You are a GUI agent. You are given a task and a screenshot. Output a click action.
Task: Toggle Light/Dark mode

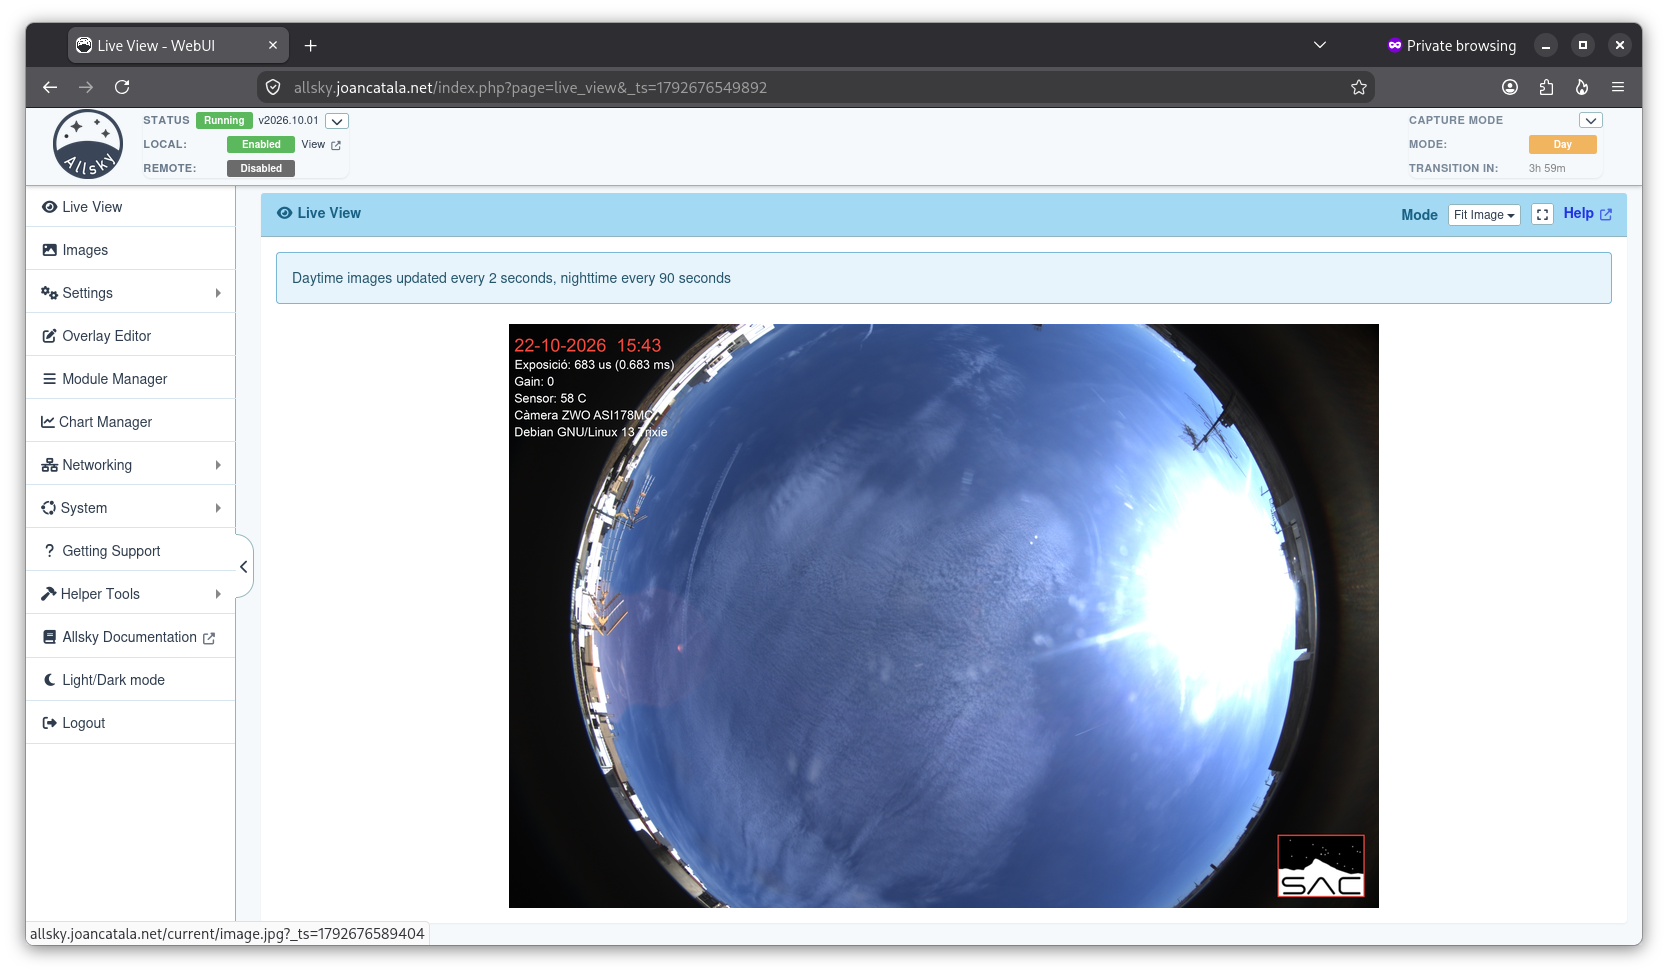130,680
